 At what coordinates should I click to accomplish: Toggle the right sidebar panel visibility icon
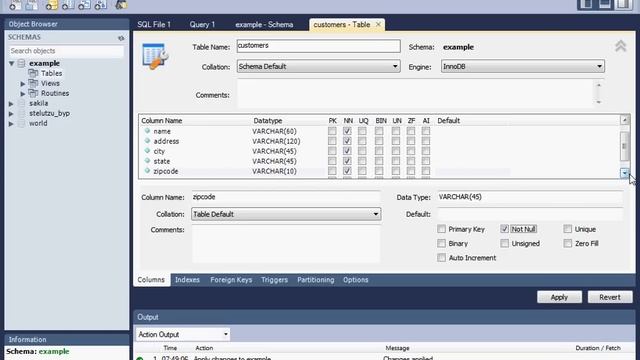pos(624,4)
